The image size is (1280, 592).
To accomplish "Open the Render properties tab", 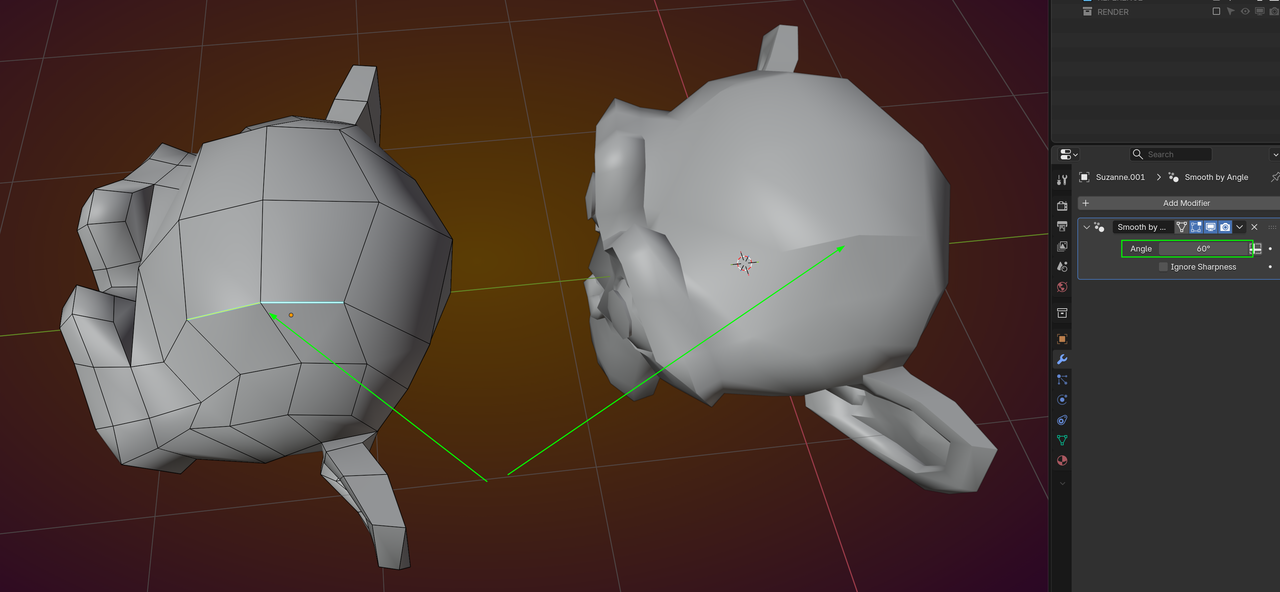I will click(1062, 206).
